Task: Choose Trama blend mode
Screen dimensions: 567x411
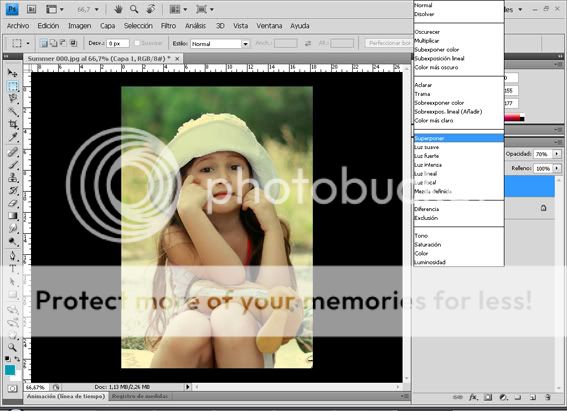Action: 459,94
